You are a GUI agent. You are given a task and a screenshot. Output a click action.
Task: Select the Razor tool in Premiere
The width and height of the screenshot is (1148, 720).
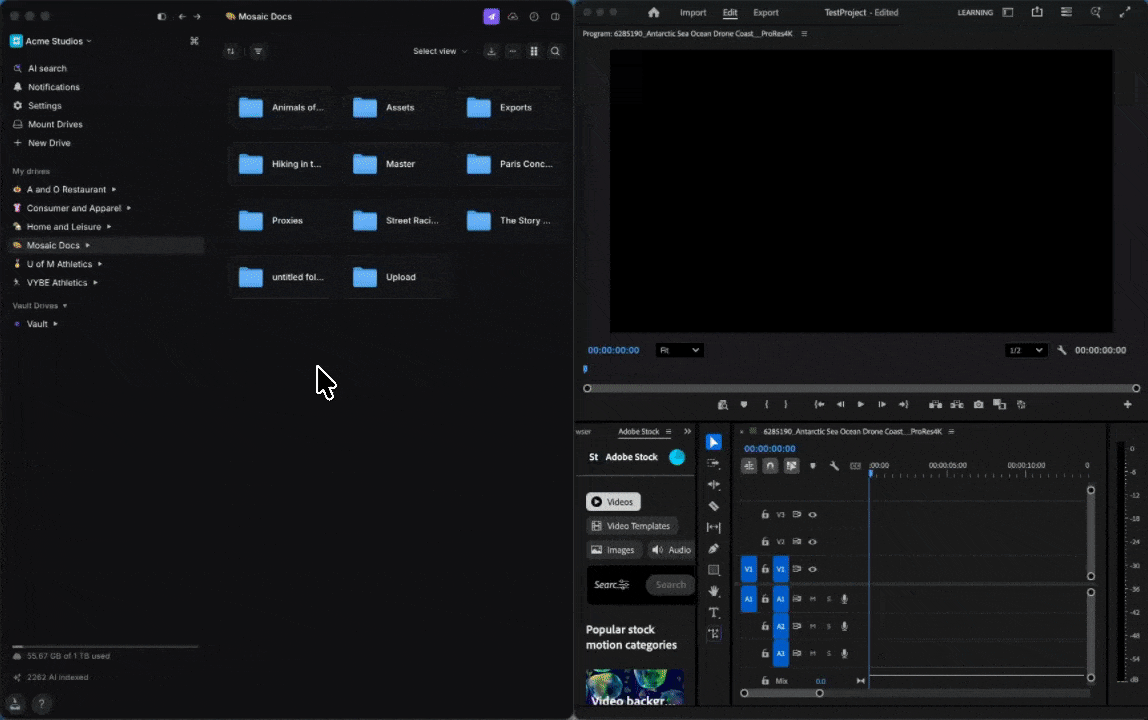click(x=713, y=506)
